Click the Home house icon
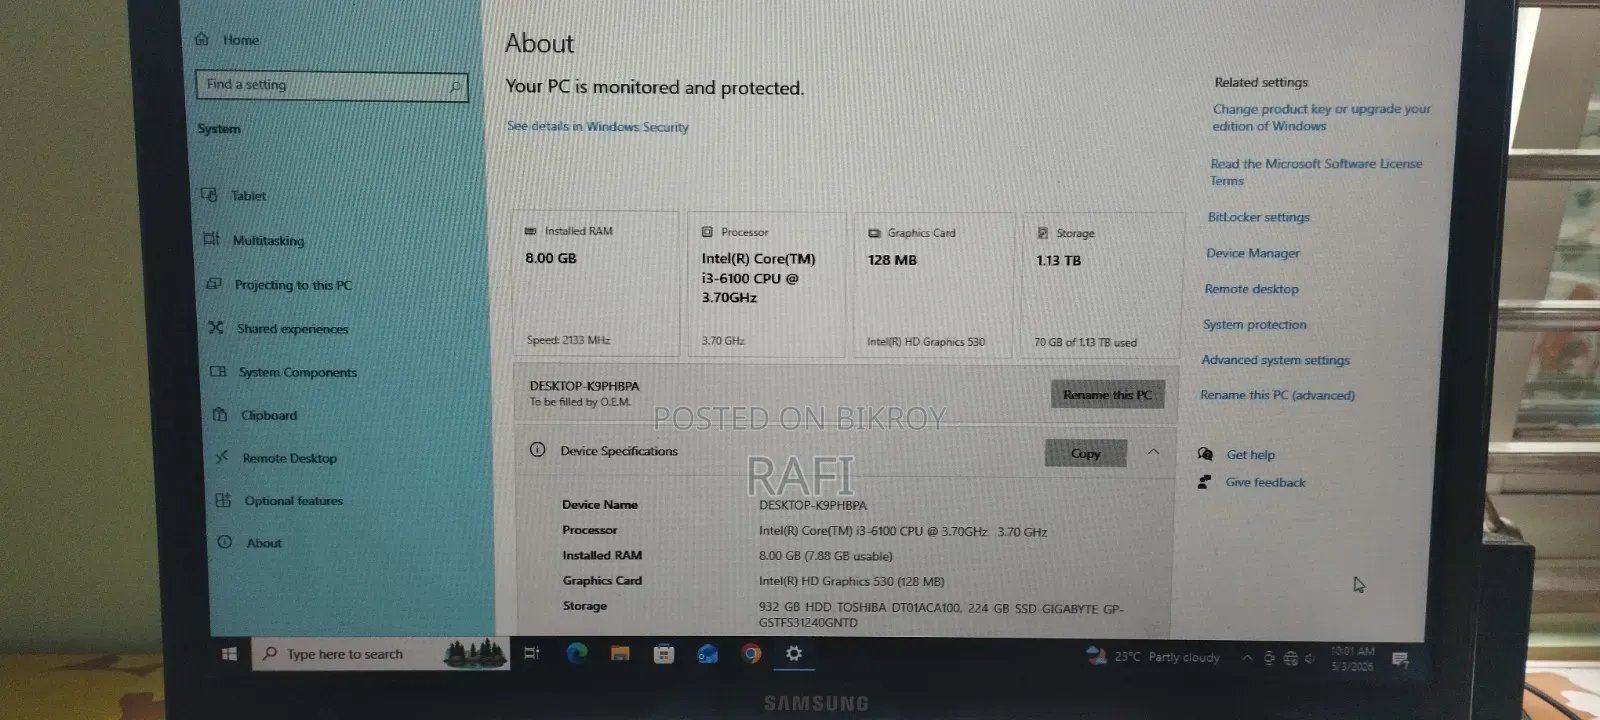The image size is (1600, 720). pos(202,39)
